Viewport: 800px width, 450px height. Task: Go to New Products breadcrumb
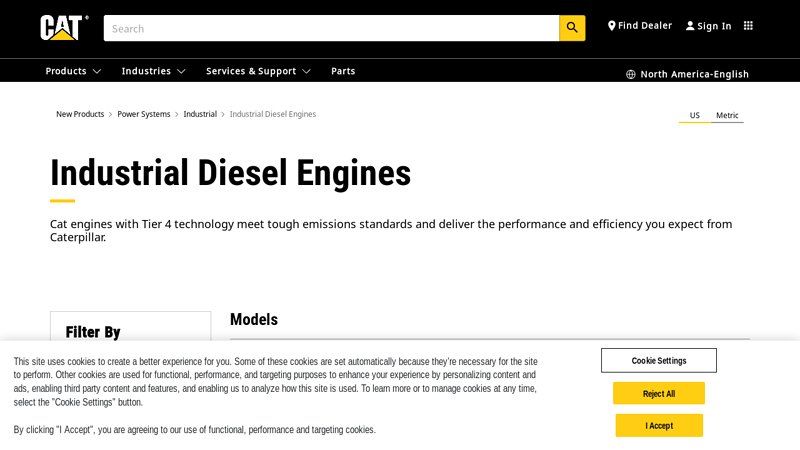[x=80, y=114]
